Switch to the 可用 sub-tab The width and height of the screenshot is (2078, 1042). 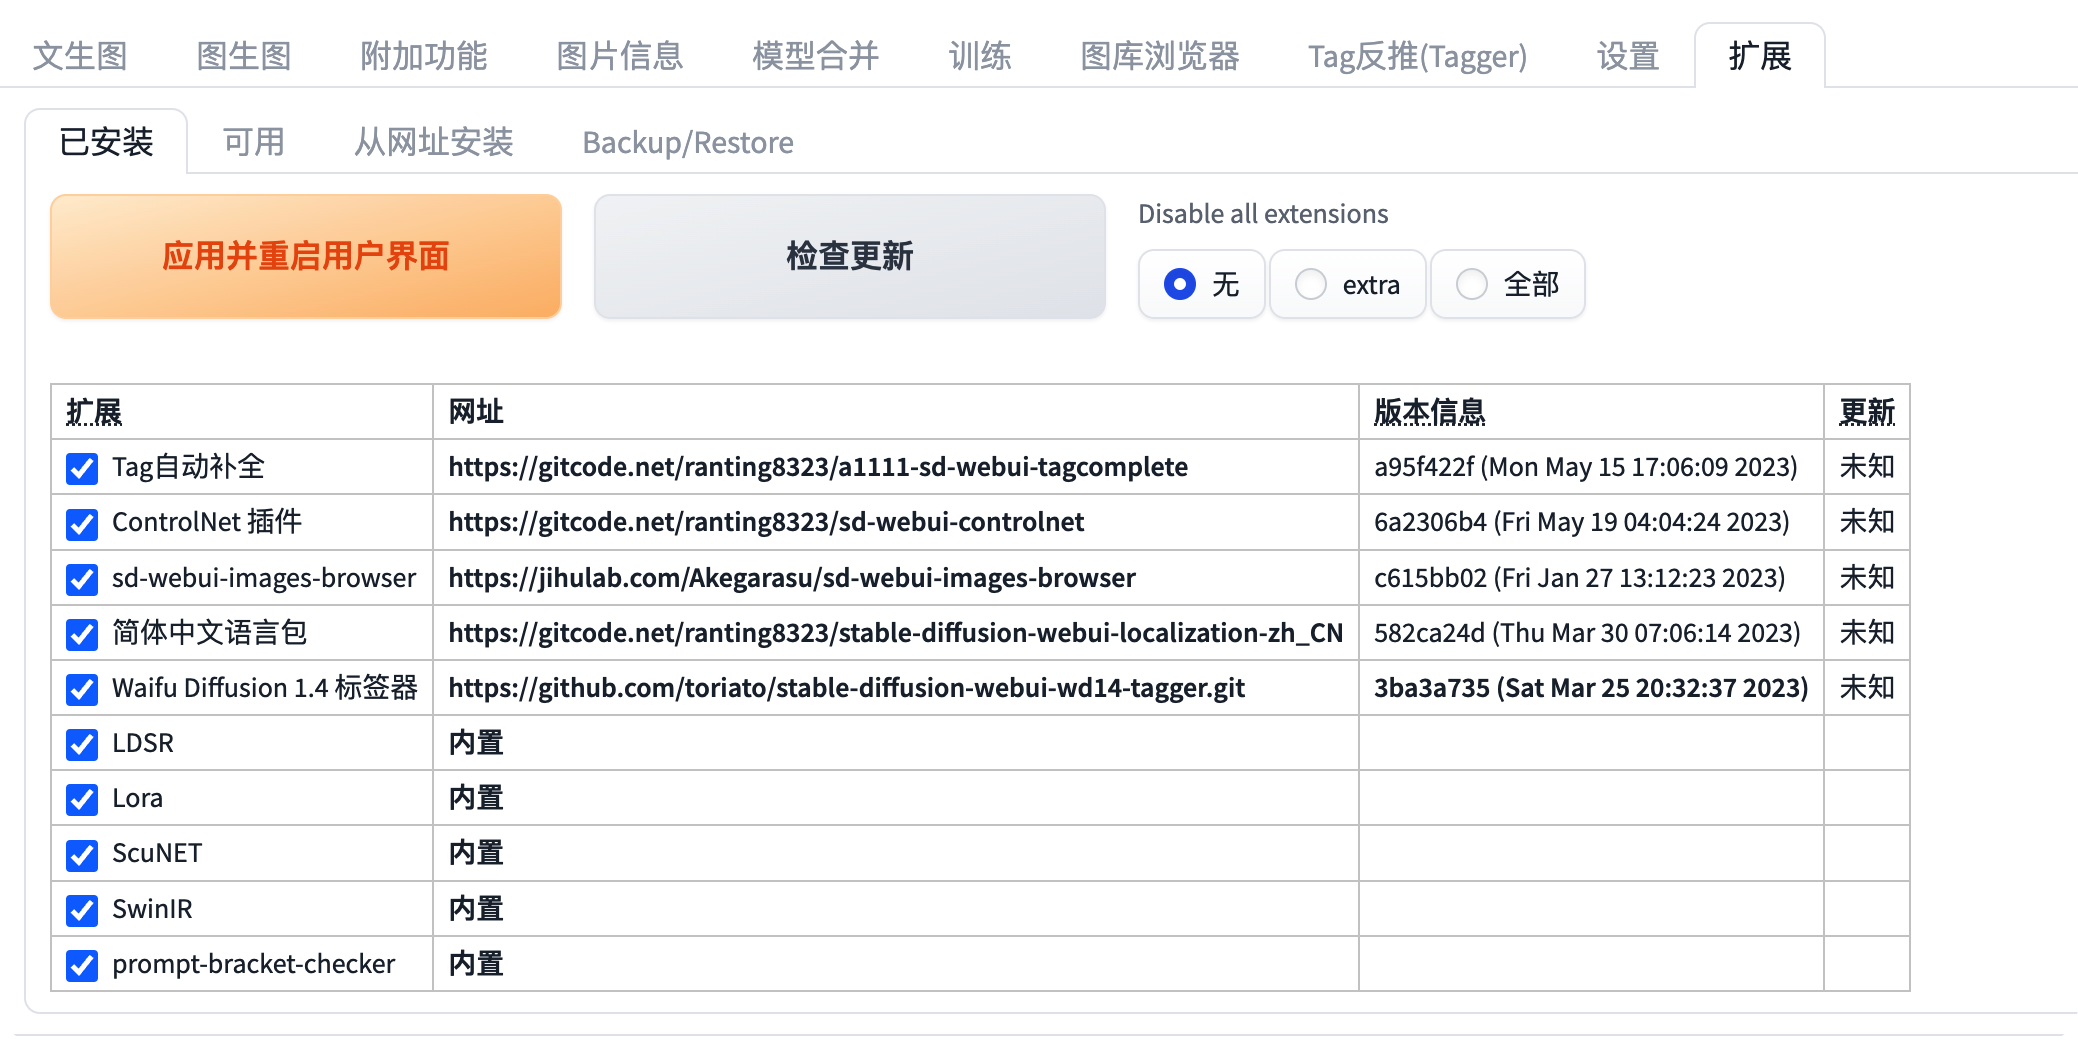tap(254, 142)
